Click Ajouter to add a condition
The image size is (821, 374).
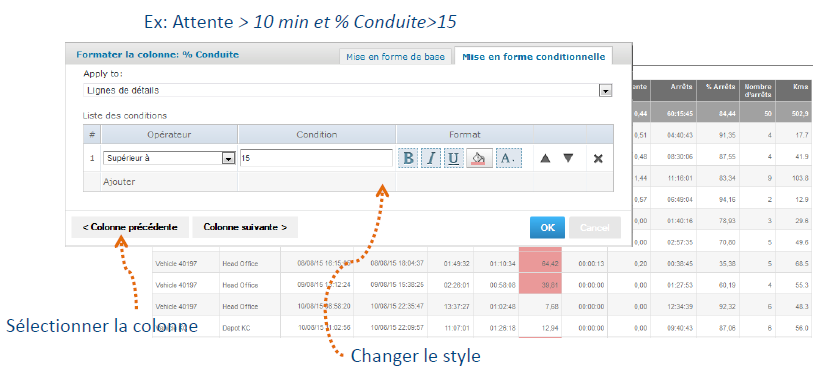coord(119,182)
